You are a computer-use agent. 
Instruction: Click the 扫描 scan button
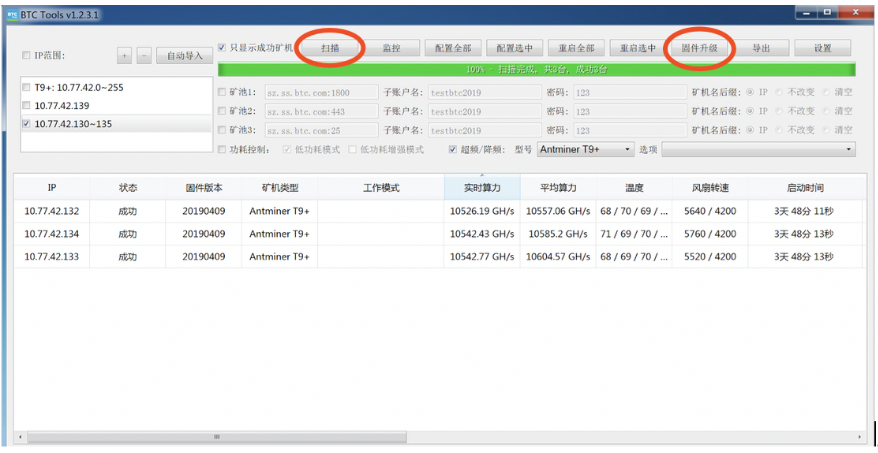[330, 48]
